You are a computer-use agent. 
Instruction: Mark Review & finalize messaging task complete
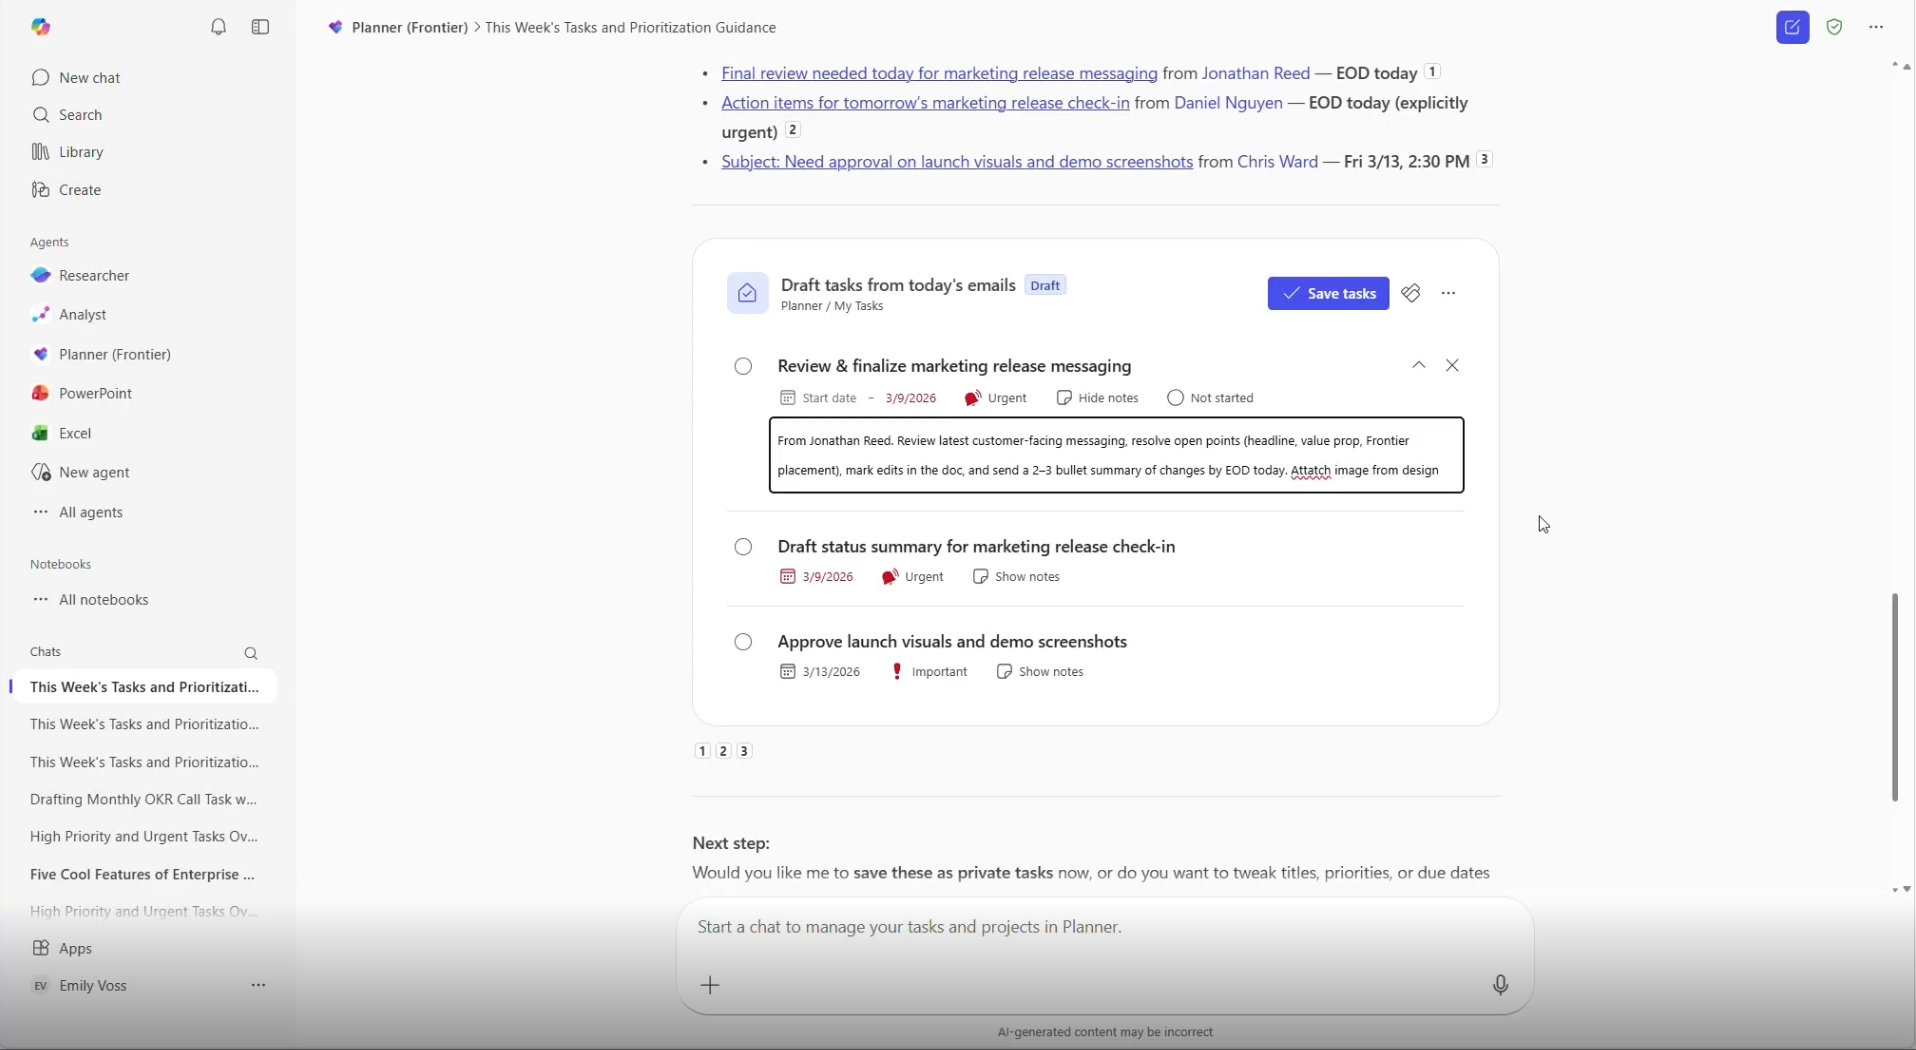[x=743, y=367]
